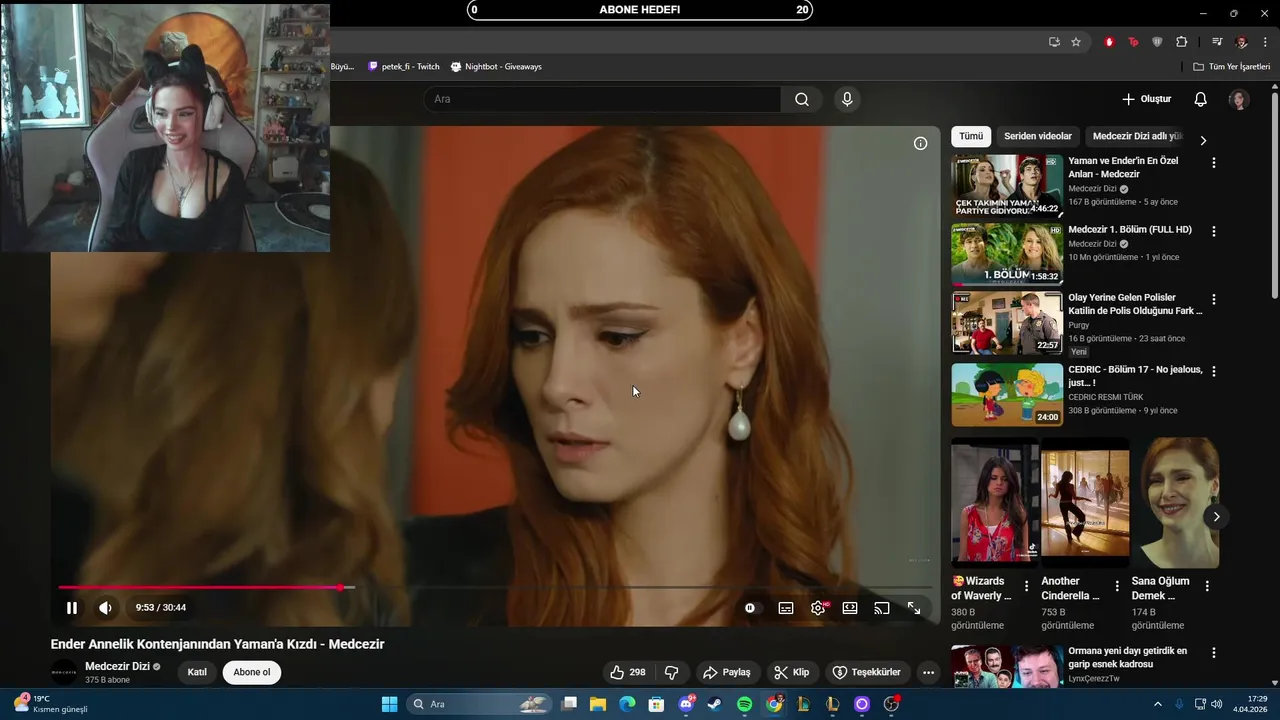Open petek_fi - Twitch bookmark
This screenshot has width=1280, height=720.
click(404, 66)
